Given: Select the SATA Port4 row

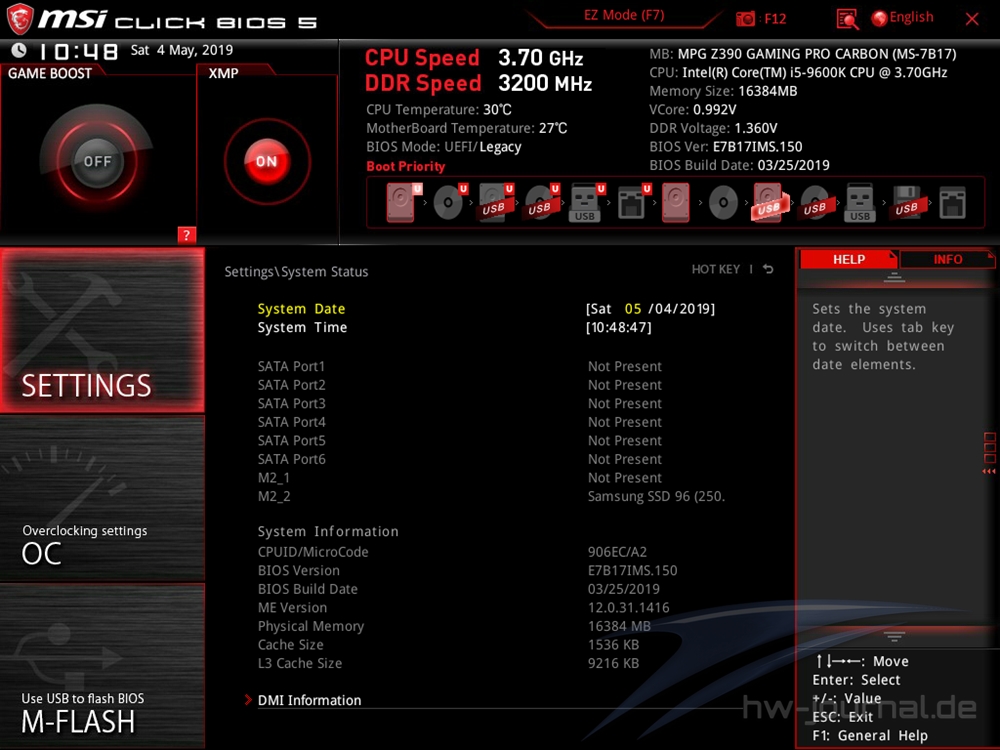Looking at the screenshot, I should point(460,422).
